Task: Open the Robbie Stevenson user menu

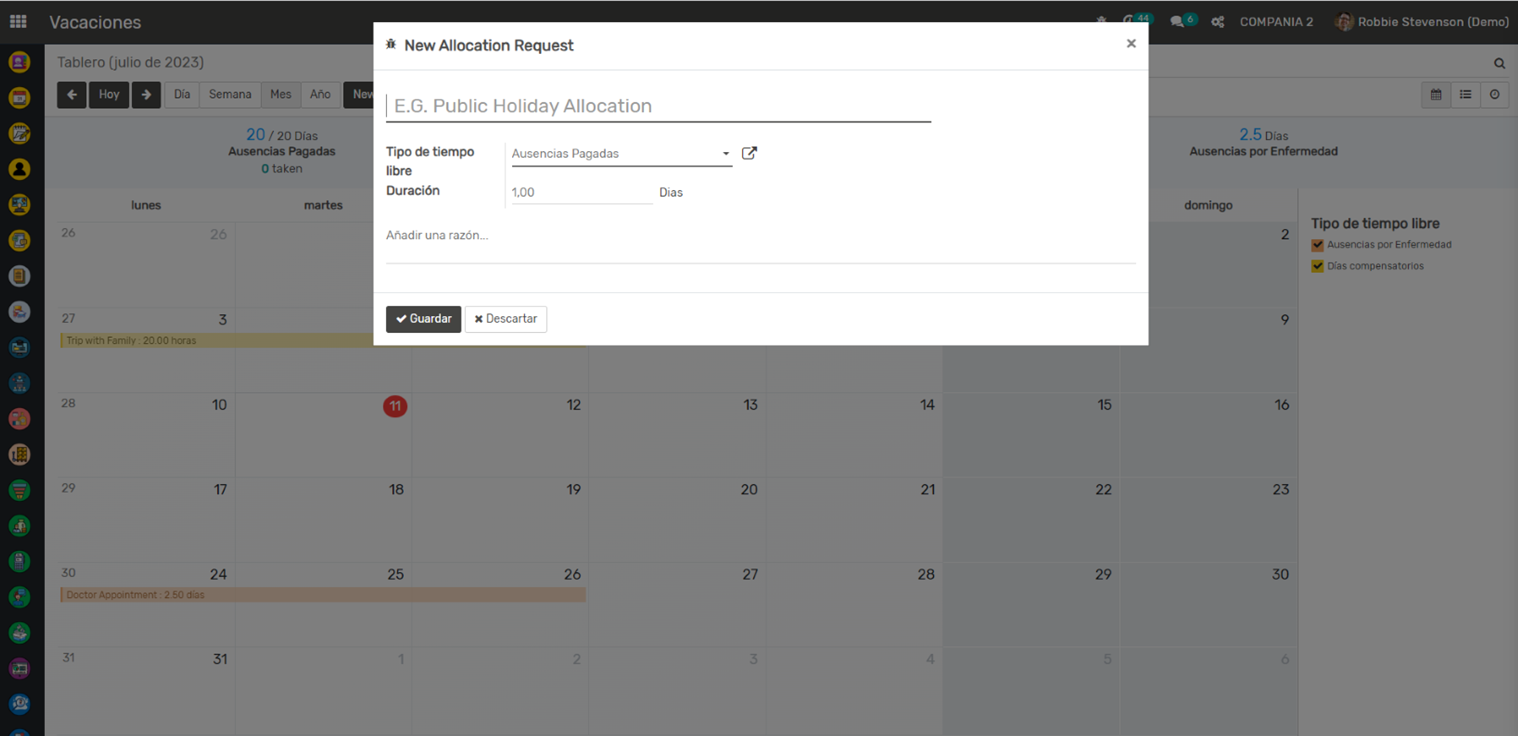Action: point(1422,22)
